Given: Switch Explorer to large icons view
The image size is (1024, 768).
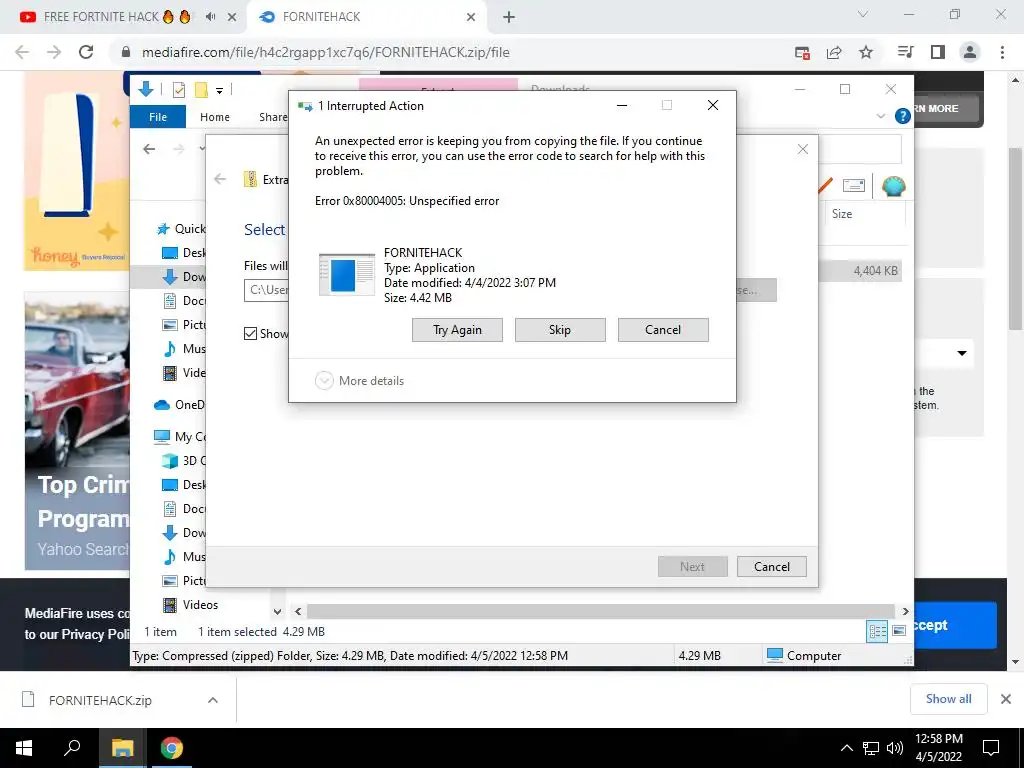Looking at the screenshot, I should point(899,631).
